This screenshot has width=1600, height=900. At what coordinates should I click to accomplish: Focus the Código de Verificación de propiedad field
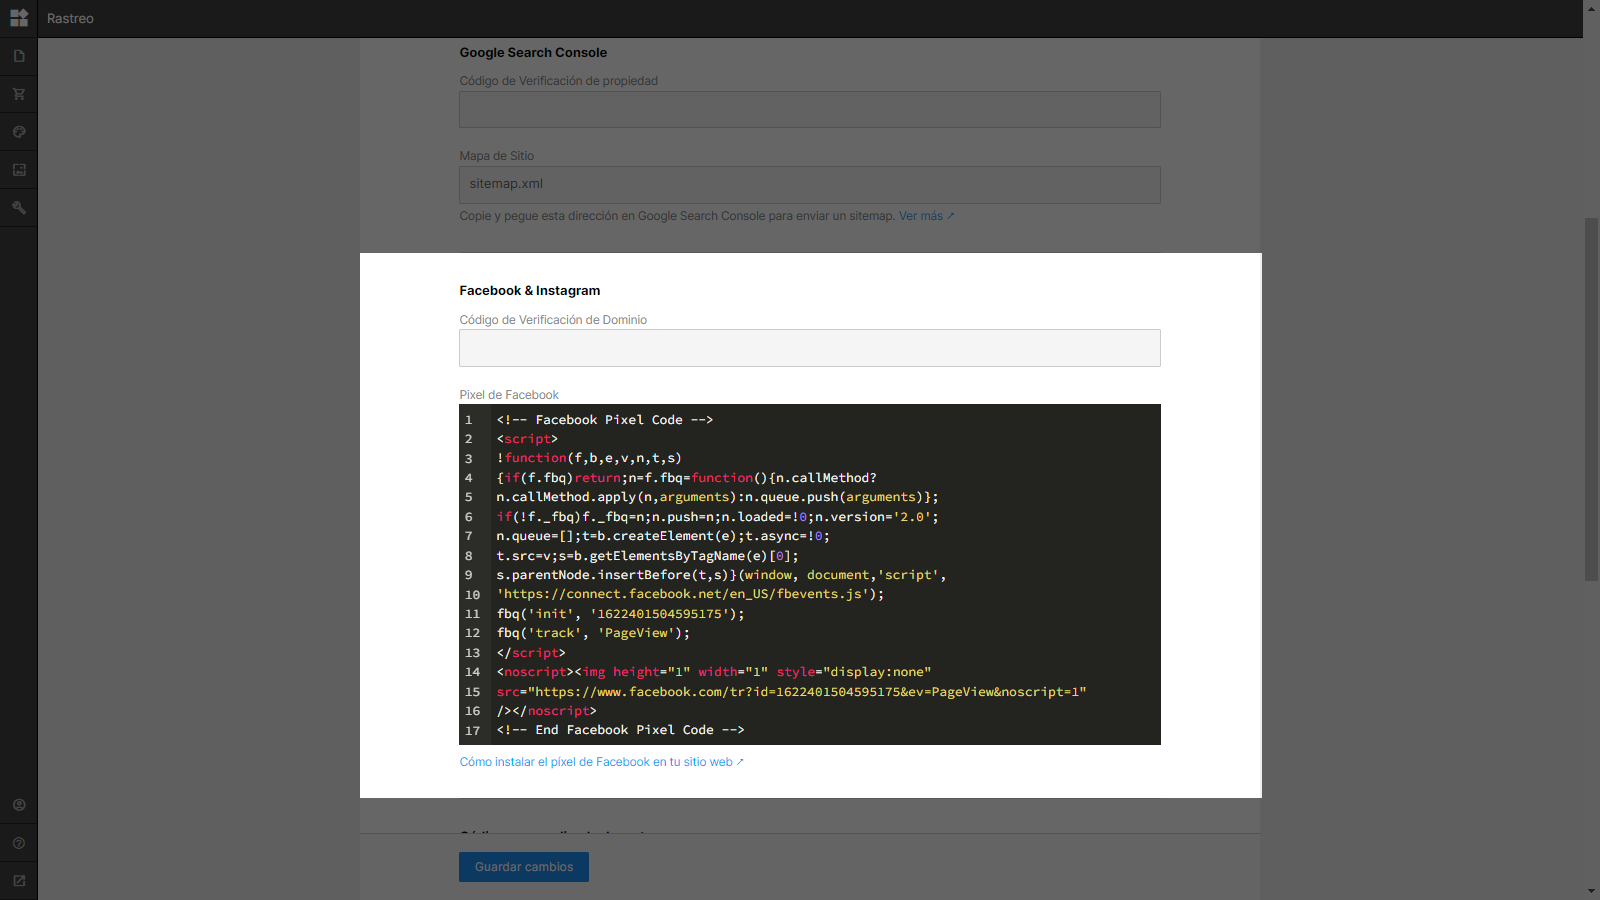(x=810, y=110)
